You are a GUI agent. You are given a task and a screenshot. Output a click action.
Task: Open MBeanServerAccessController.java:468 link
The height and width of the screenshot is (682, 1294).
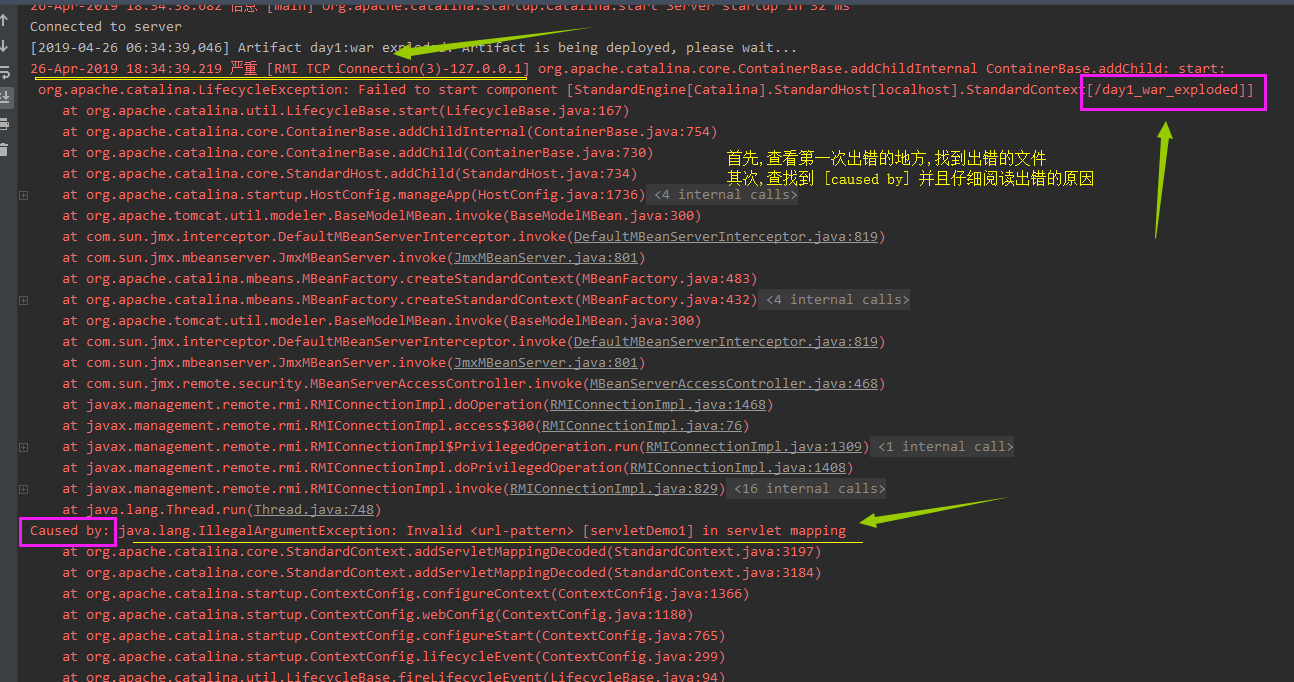click(x=733, y=384)
